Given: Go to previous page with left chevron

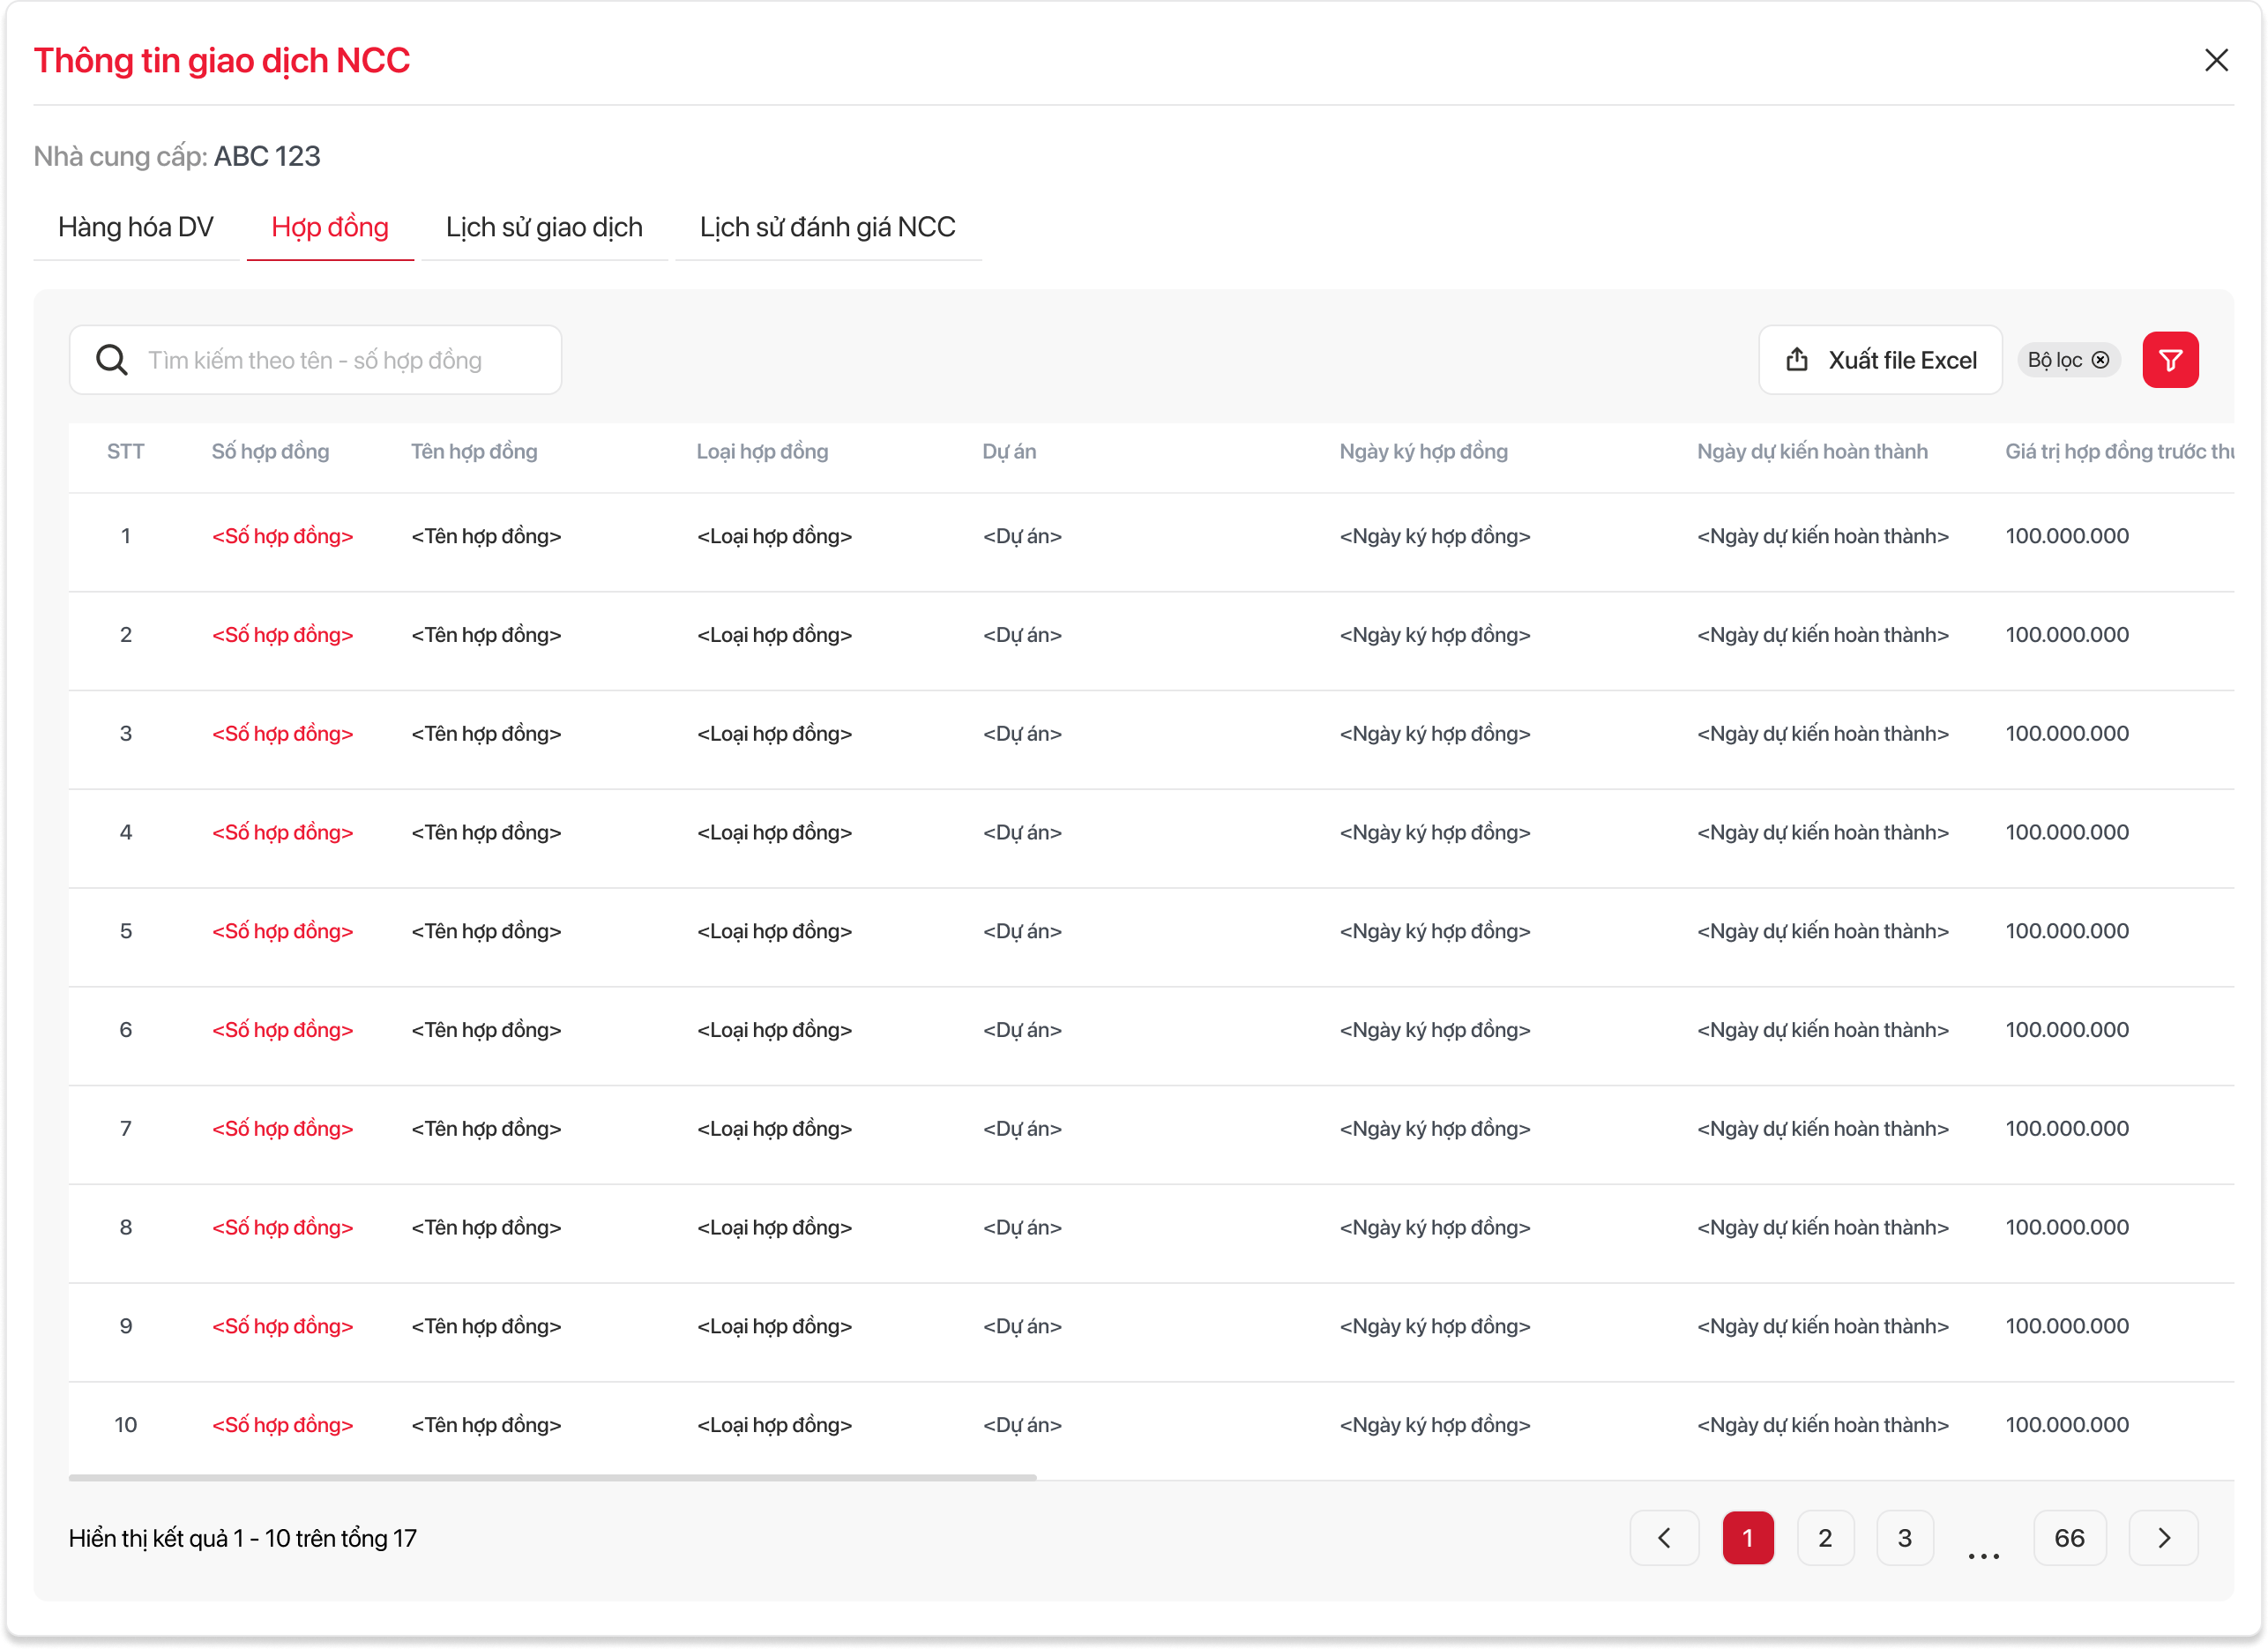Looking at the screenshot, I should coord(1664,1537).
